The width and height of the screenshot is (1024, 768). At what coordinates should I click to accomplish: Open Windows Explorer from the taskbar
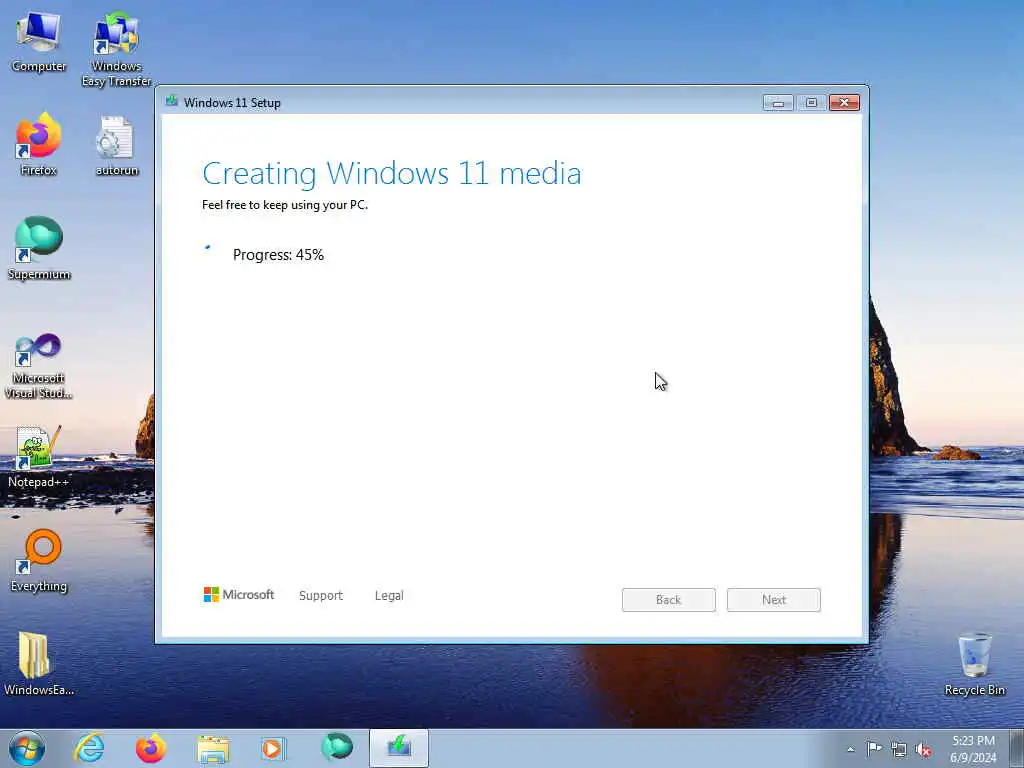point(213,749)
